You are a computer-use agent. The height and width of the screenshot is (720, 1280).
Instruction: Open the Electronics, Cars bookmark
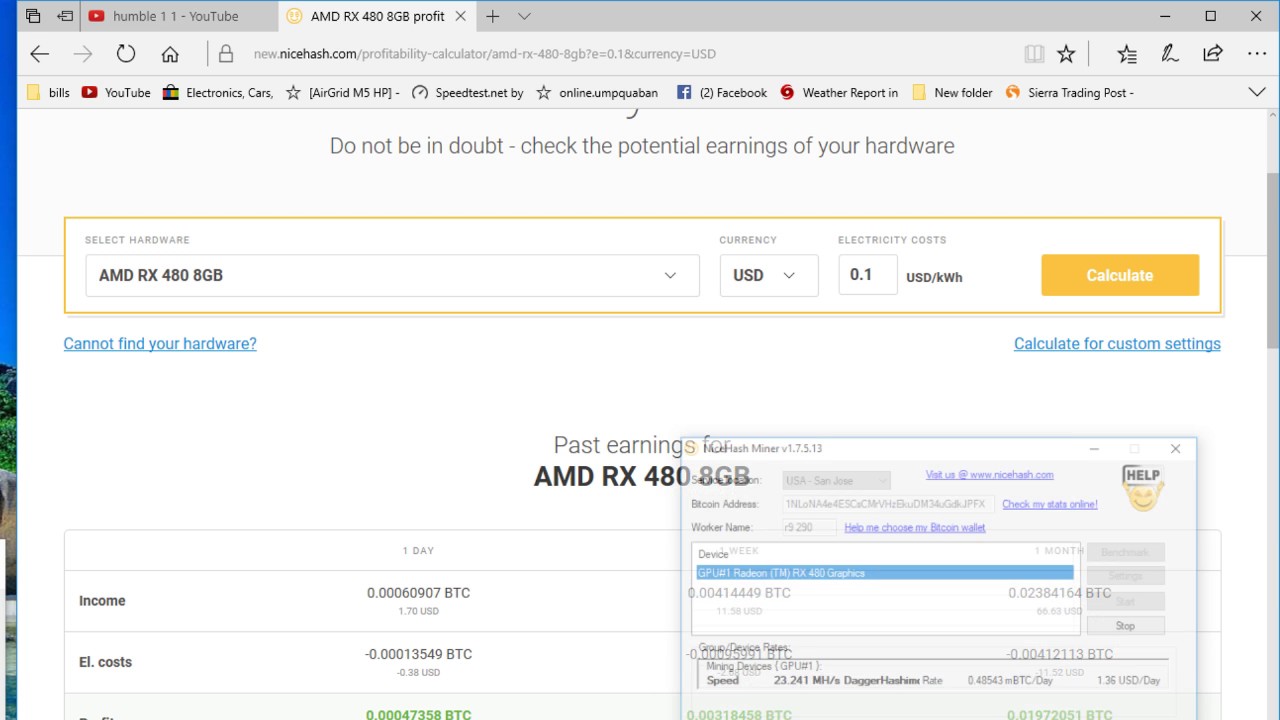[x=217, y=92]
